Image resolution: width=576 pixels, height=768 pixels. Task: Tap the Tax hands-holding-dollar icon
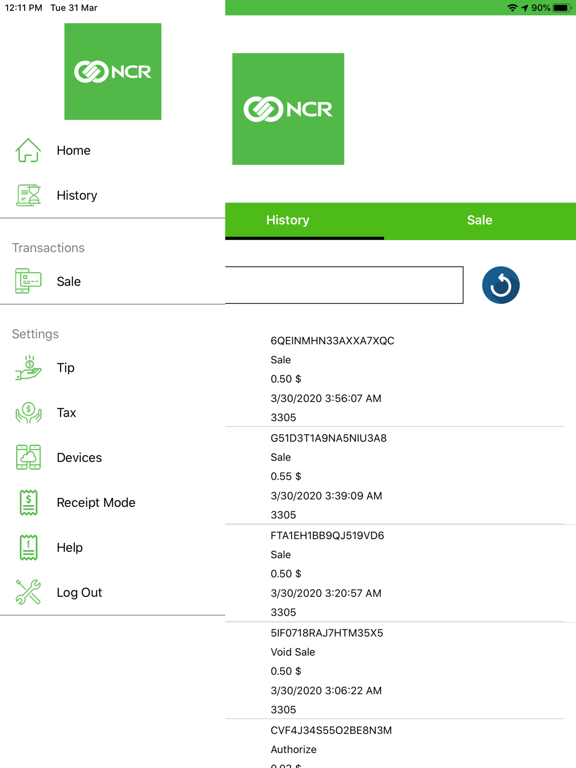click(28, 412)
